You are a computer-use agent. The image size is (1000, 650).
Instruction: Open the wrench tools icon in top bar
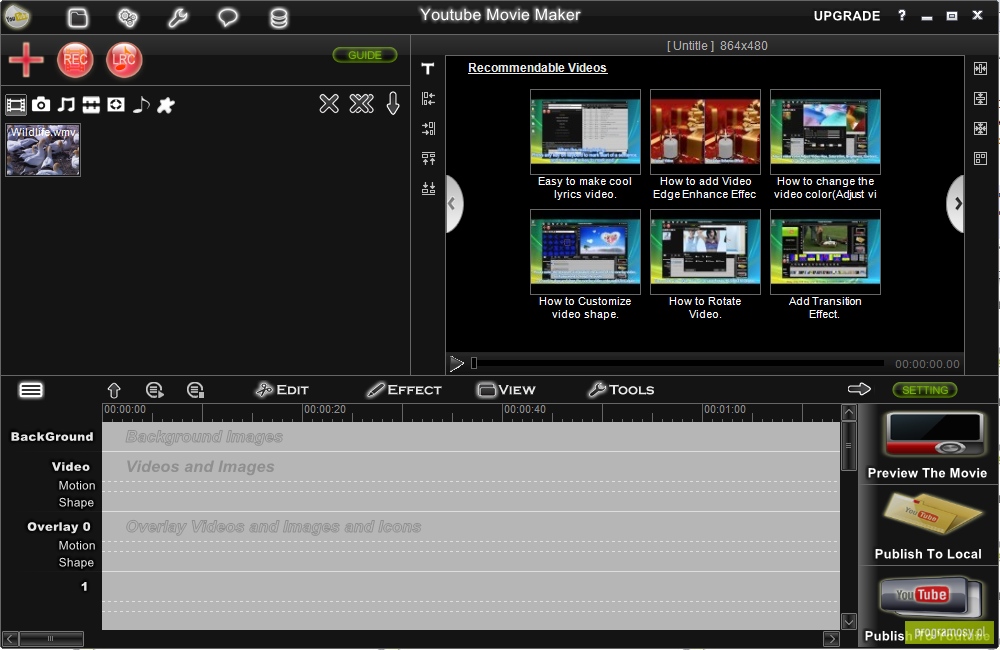[178, 17]
